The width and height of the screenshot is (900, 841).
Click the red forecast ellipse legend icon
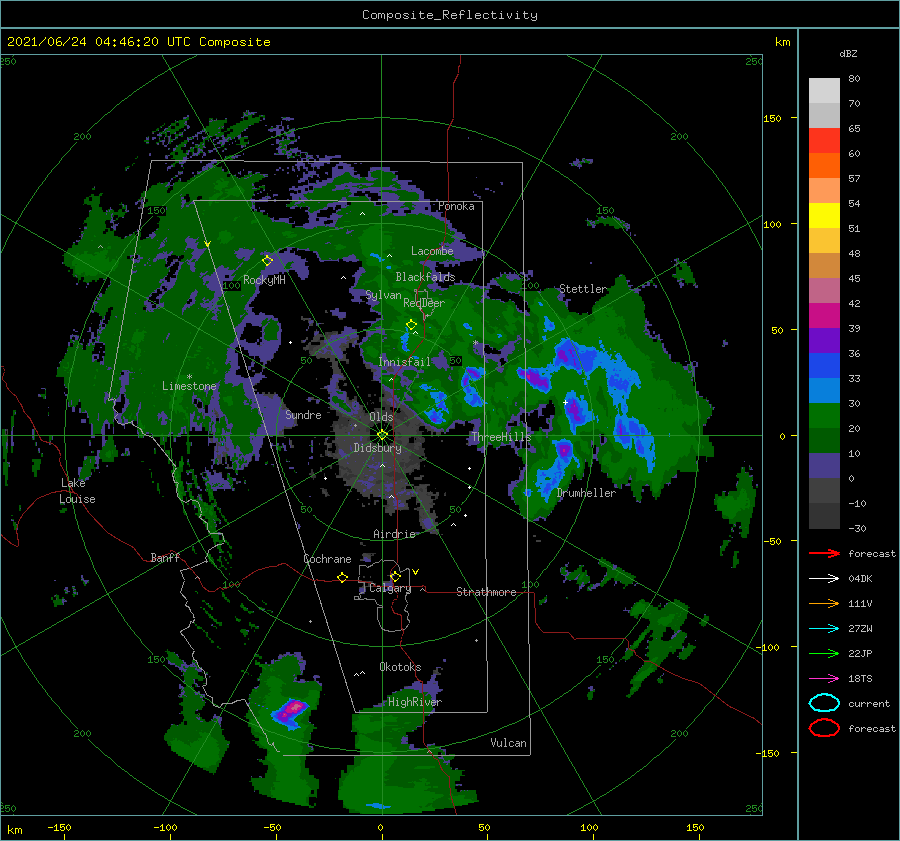pos(824,728)
